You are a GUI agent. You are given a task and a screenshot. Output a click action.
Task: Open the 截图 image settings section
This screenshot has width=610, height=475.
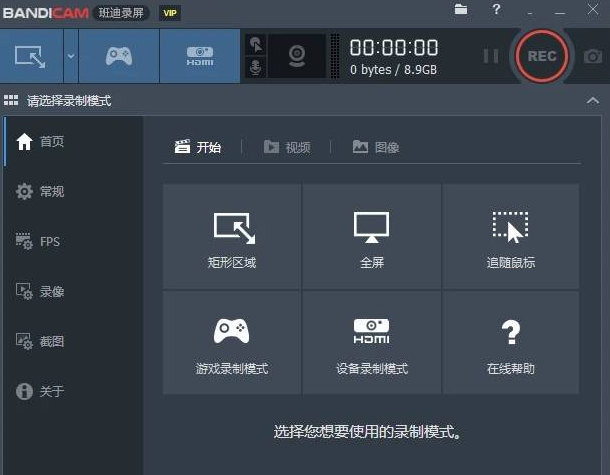pyautogui.click(x=73, y=341)
